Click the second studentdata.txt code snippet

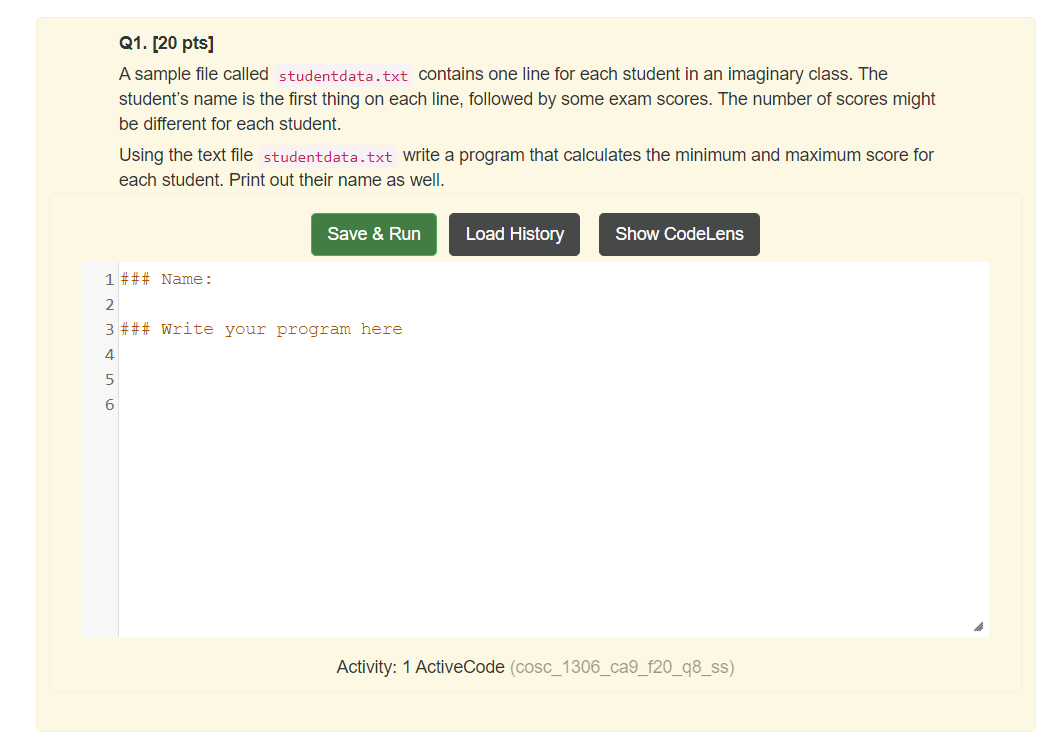click(x=325, y=156)
